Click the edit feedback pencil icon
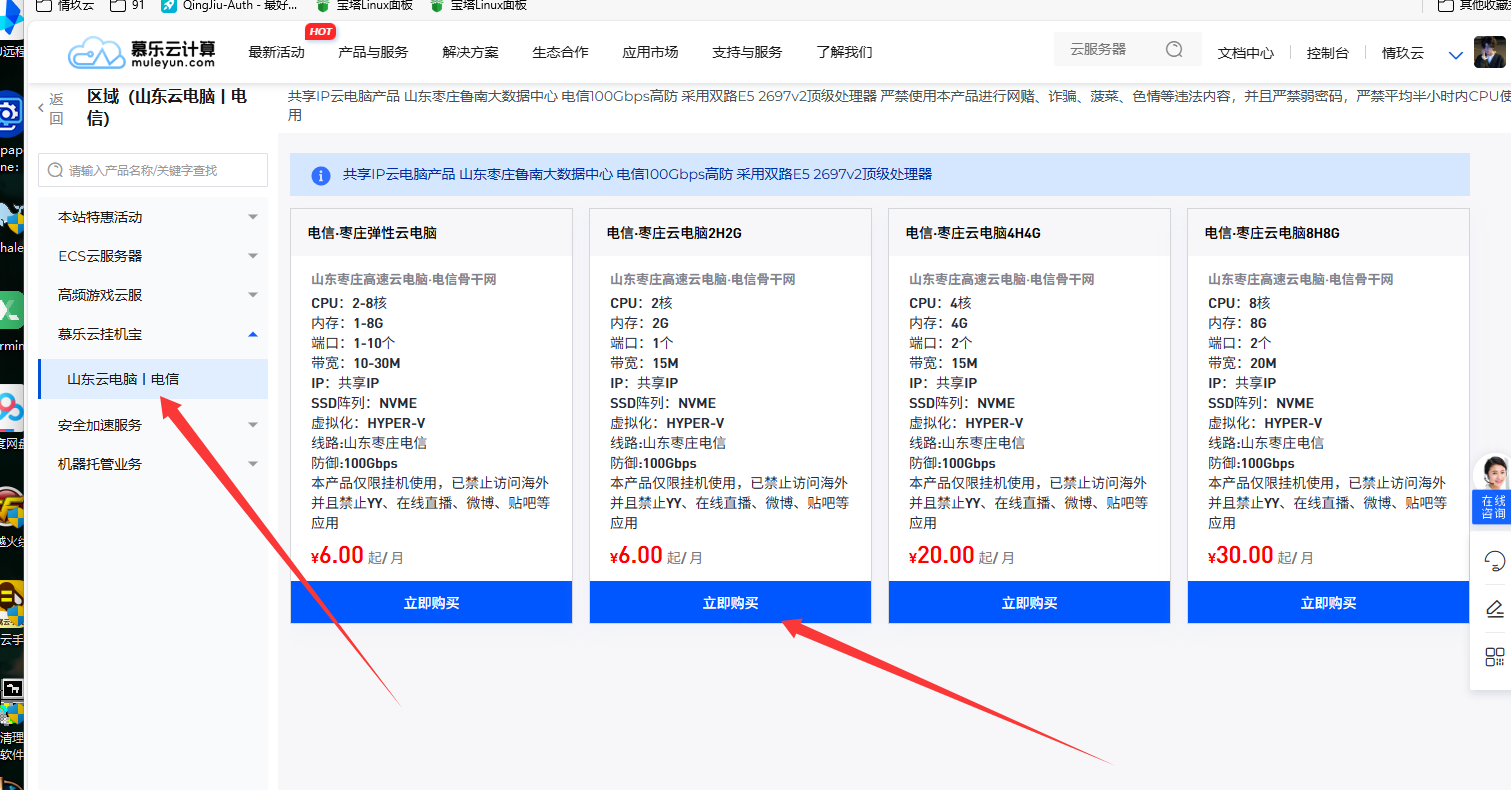The width and height of the screenshot is (1511, 790). (x=1494, y=608)
